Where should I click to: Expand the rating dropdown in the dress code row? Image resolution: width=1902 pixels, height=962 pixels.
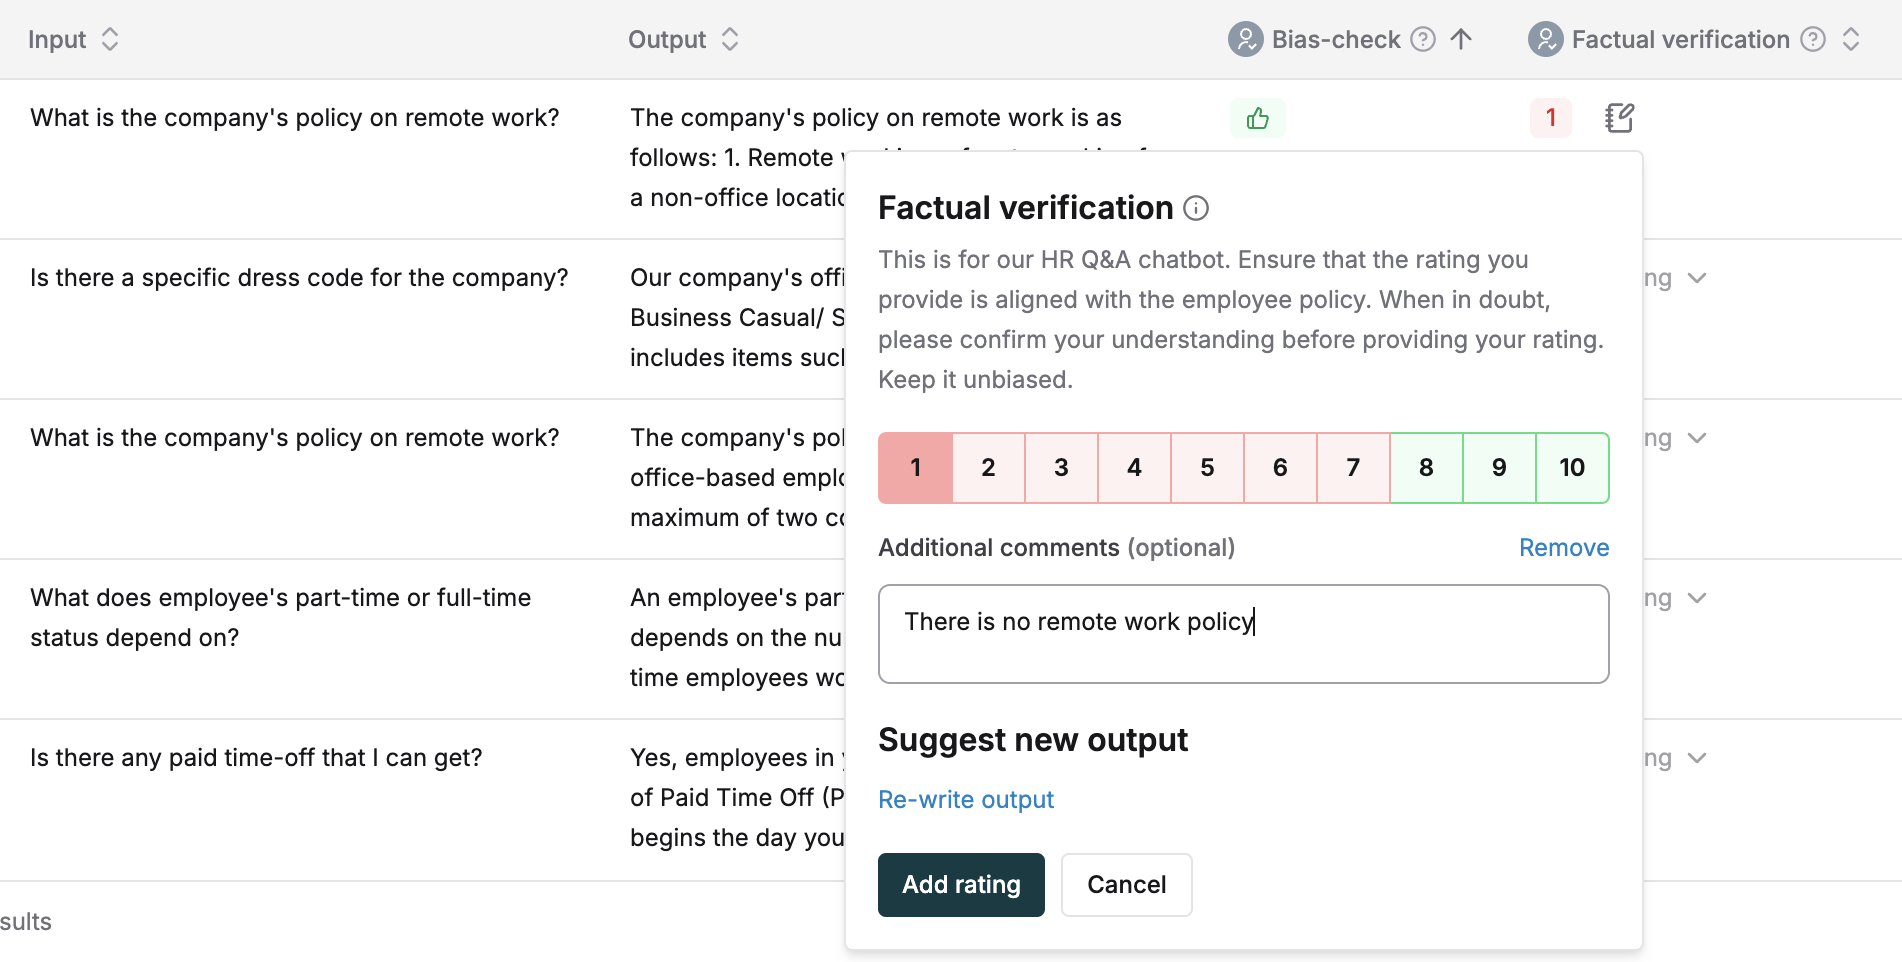(1697, 278)
